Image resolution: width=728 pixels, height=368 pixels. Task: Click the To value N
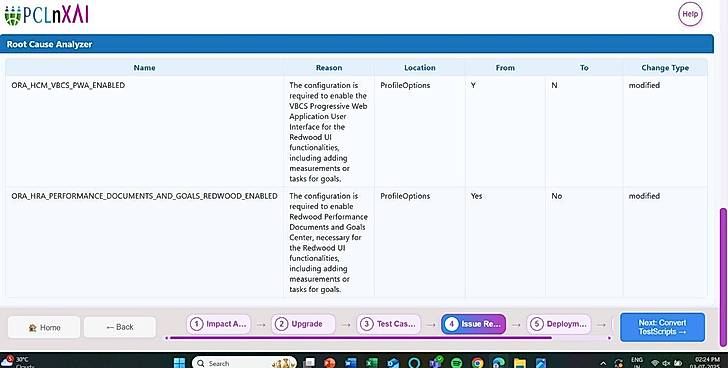tap(554, 85)
